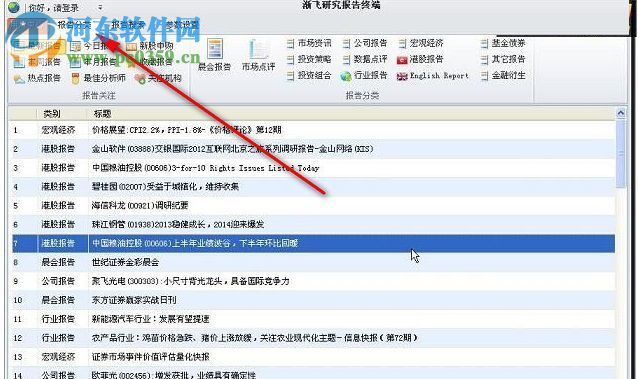Choose the 投资组合 category
The height and width of the screenshot is (379, 638).
point(309,76)
